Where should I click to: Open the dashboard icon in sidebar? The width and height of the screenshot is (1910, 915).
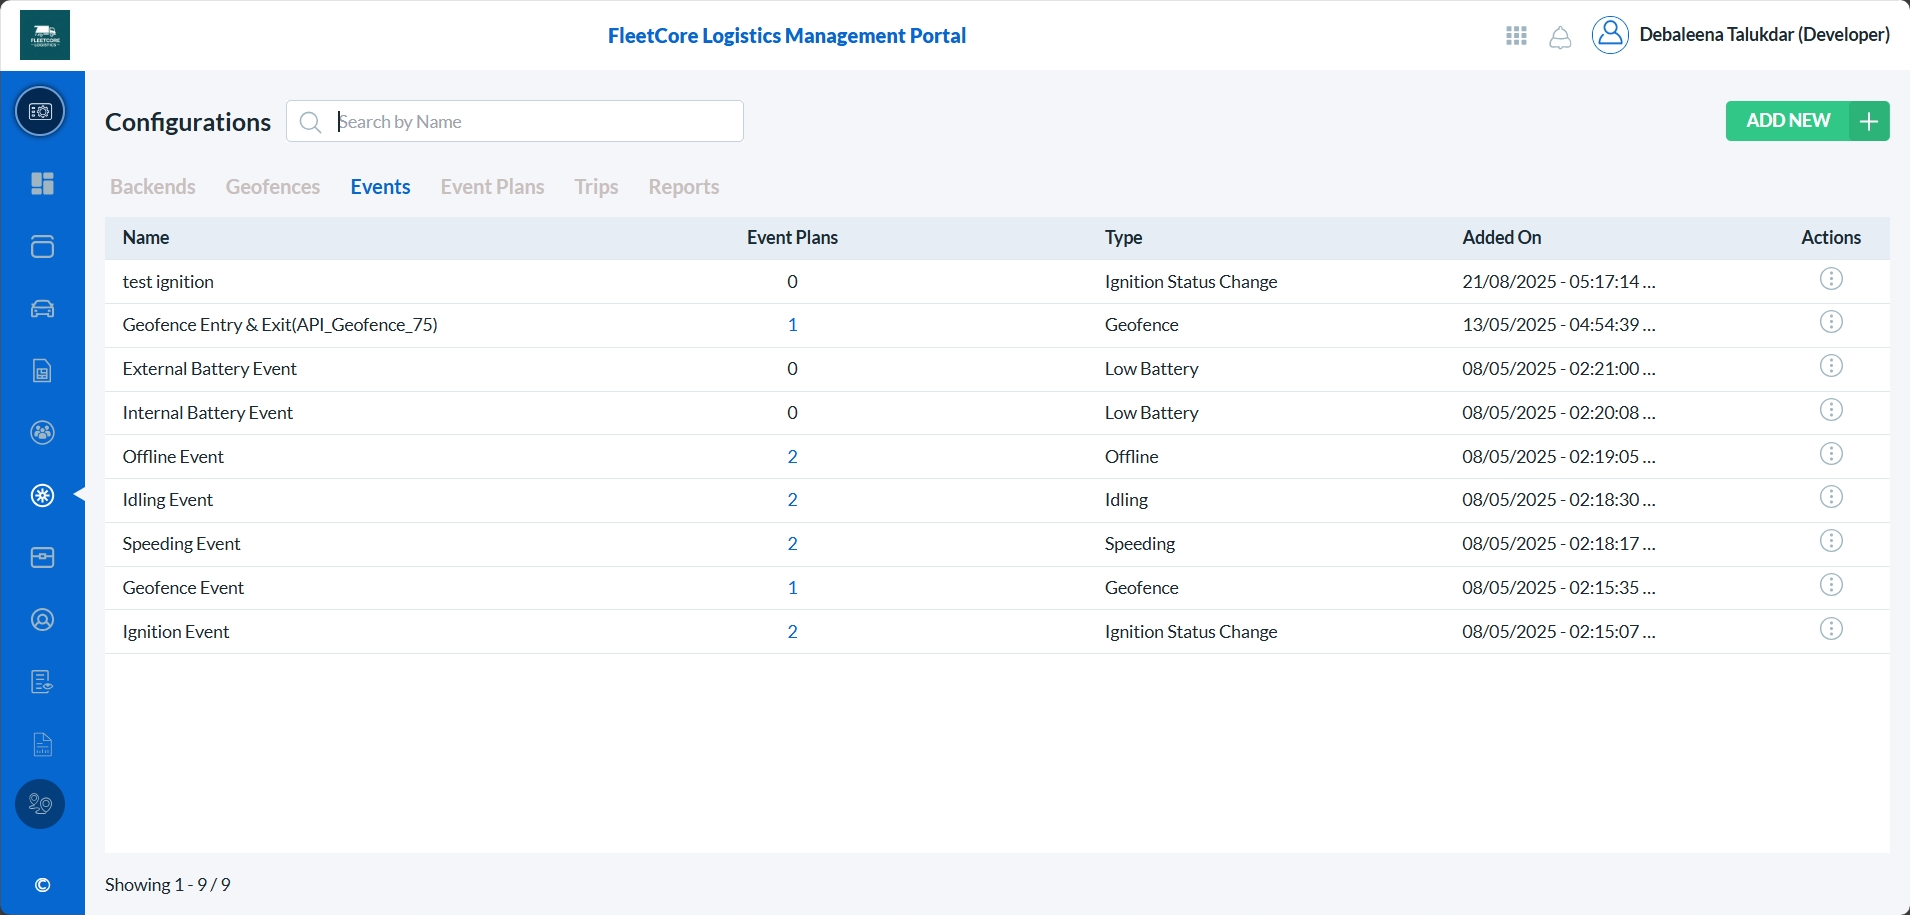point(42,184)
